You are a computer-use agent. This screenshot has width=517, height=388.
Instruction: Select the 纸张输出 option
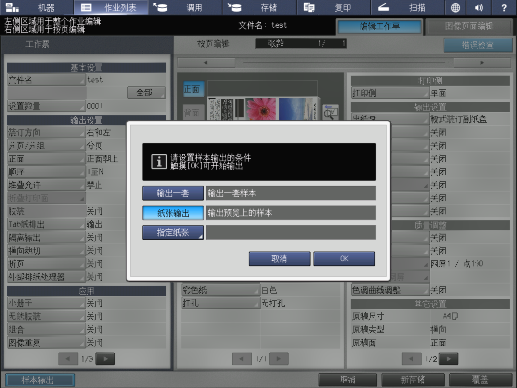pos(173,213)
